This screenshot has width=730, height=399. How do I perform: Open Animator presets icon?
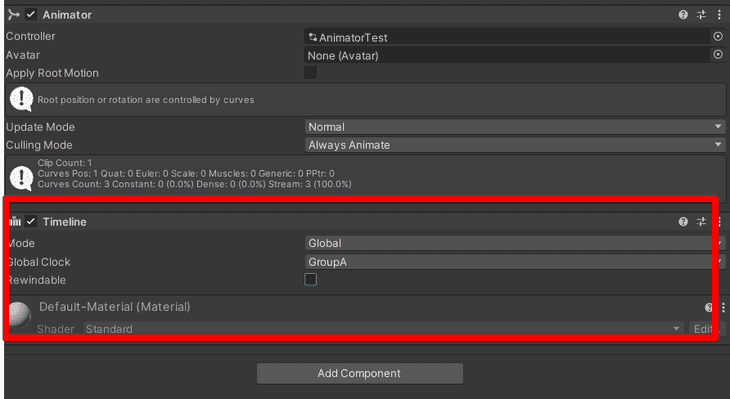(x=701, y=14)
